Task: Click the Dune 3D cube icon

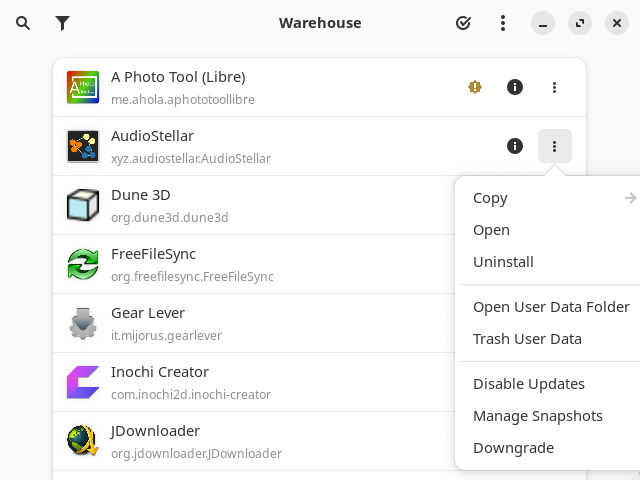Action: (x=83, y=205)
